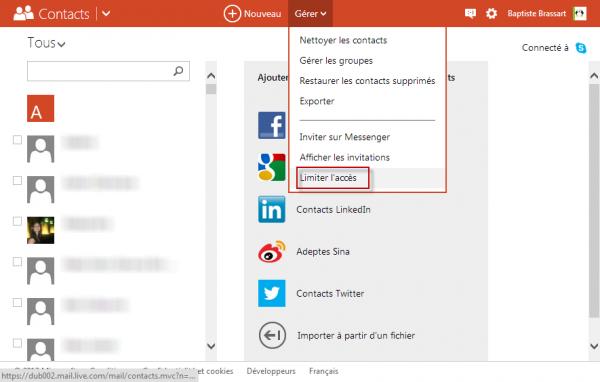
Task: Click the search magnifier icon
Action: click(178, 71)
